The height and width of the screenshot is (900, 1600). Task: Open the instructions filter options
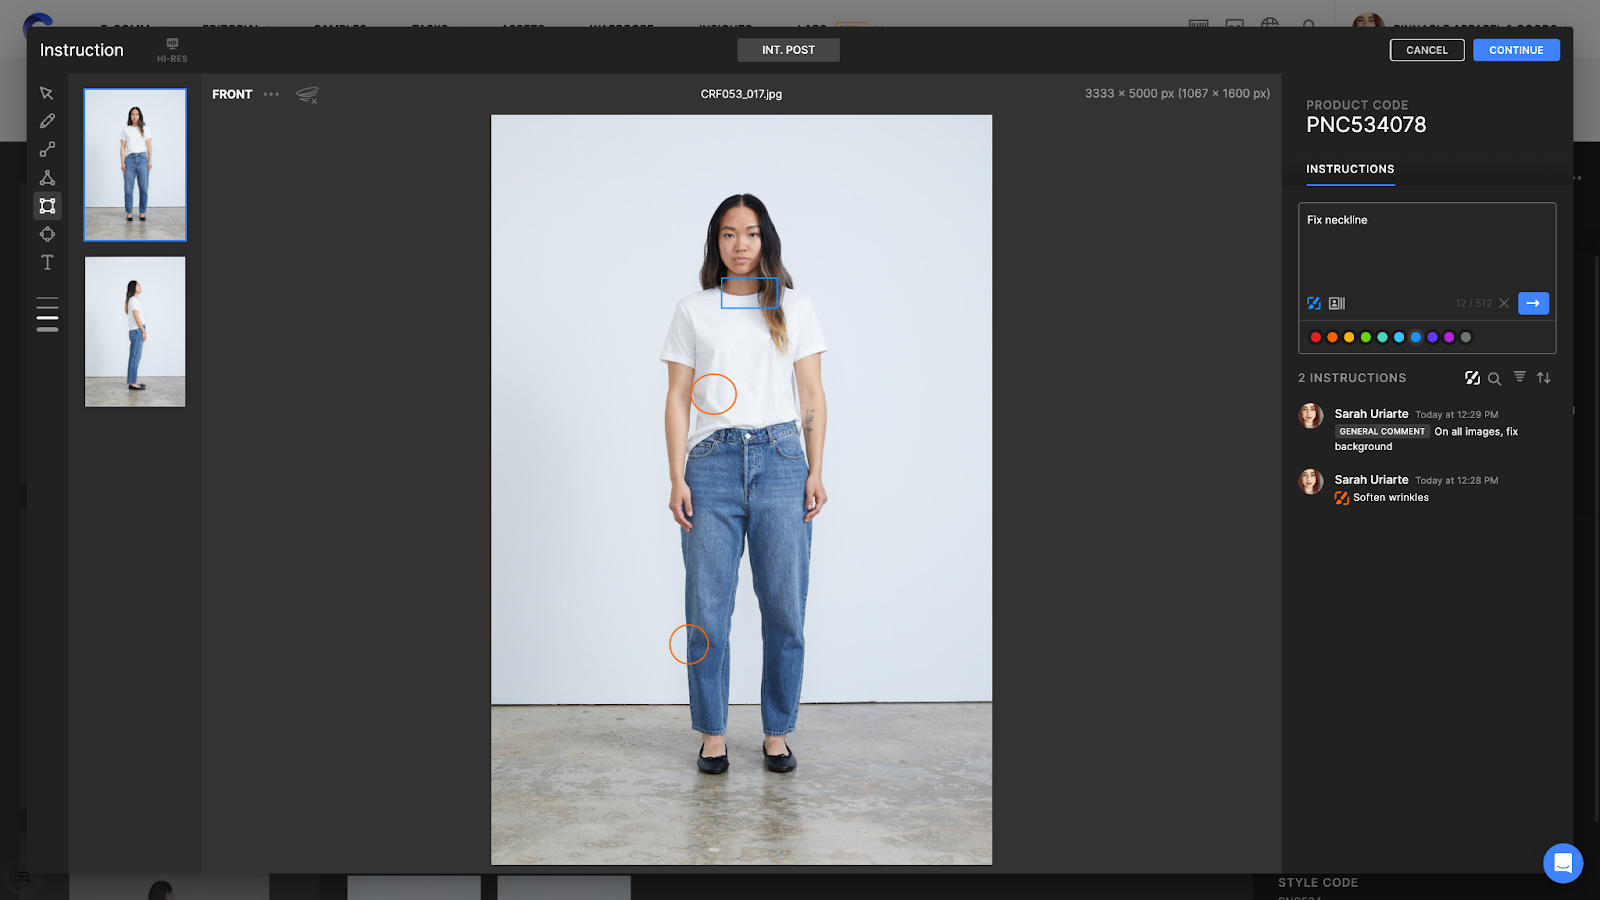tap(1519, 377)
